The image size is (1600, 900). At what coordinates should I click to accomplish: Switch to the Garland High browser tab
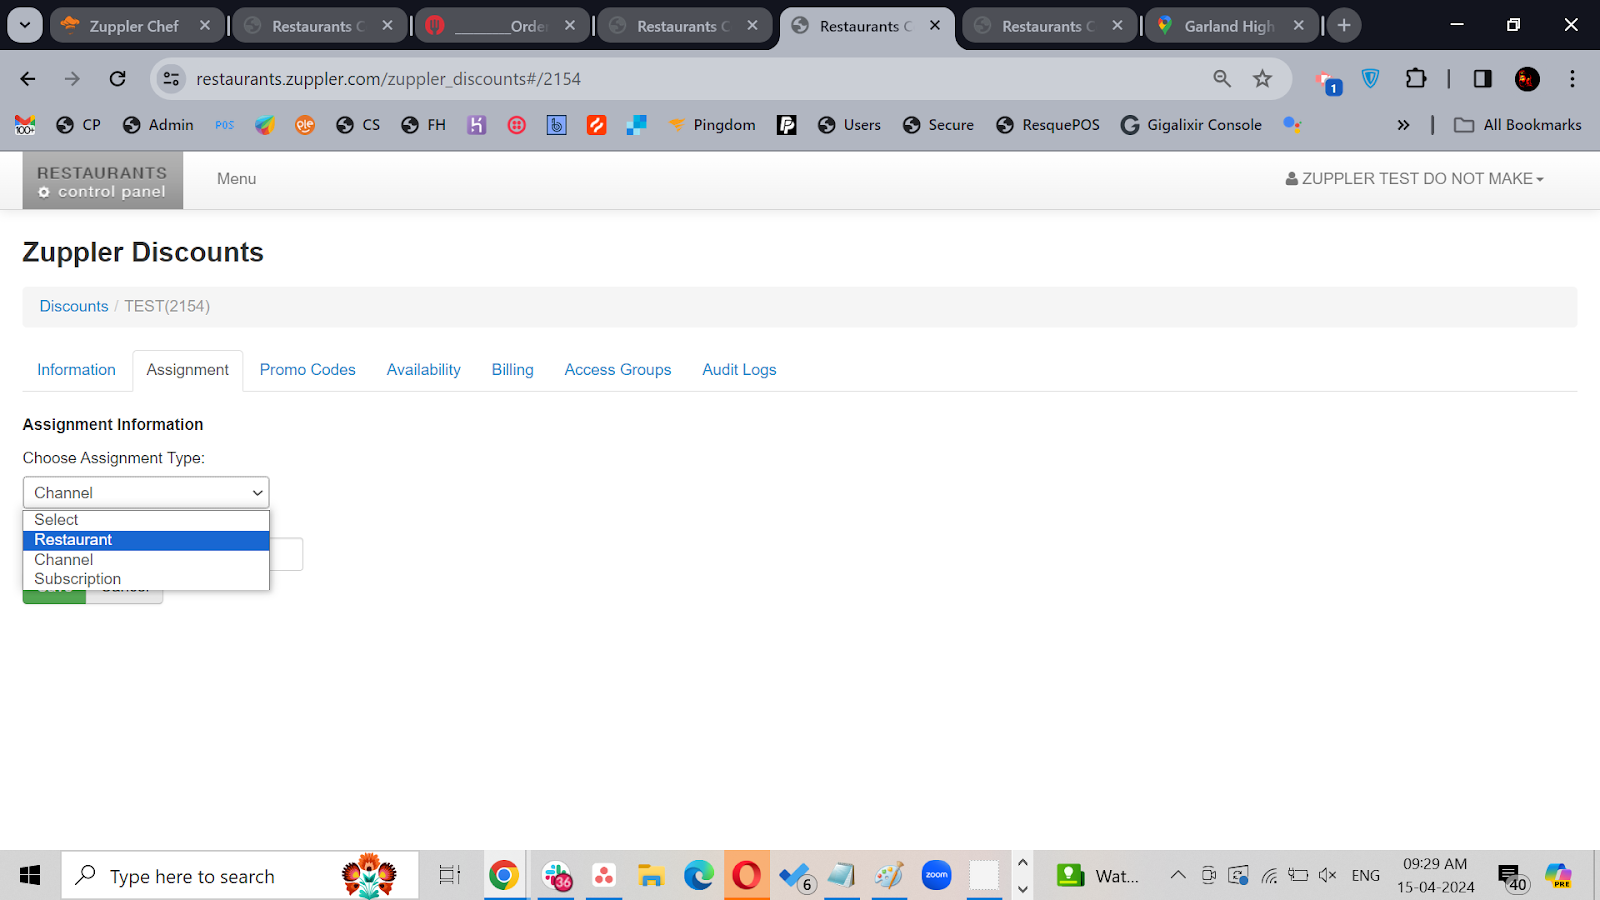point(1231,26)
